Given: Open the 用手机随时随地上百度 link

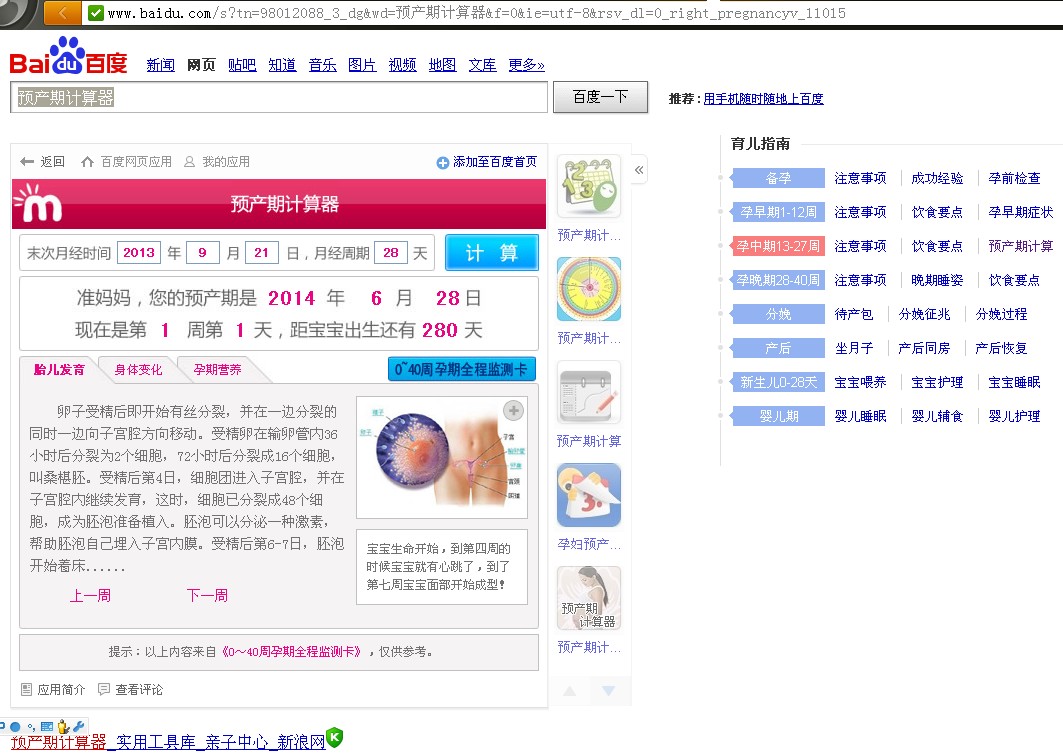Looking at the screenshot, I should (763, 98).
